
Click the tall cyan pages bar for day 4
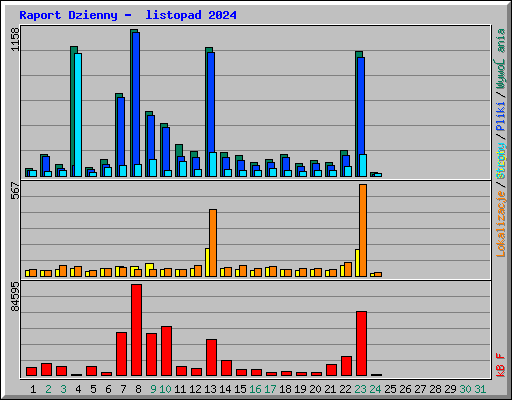78,115
